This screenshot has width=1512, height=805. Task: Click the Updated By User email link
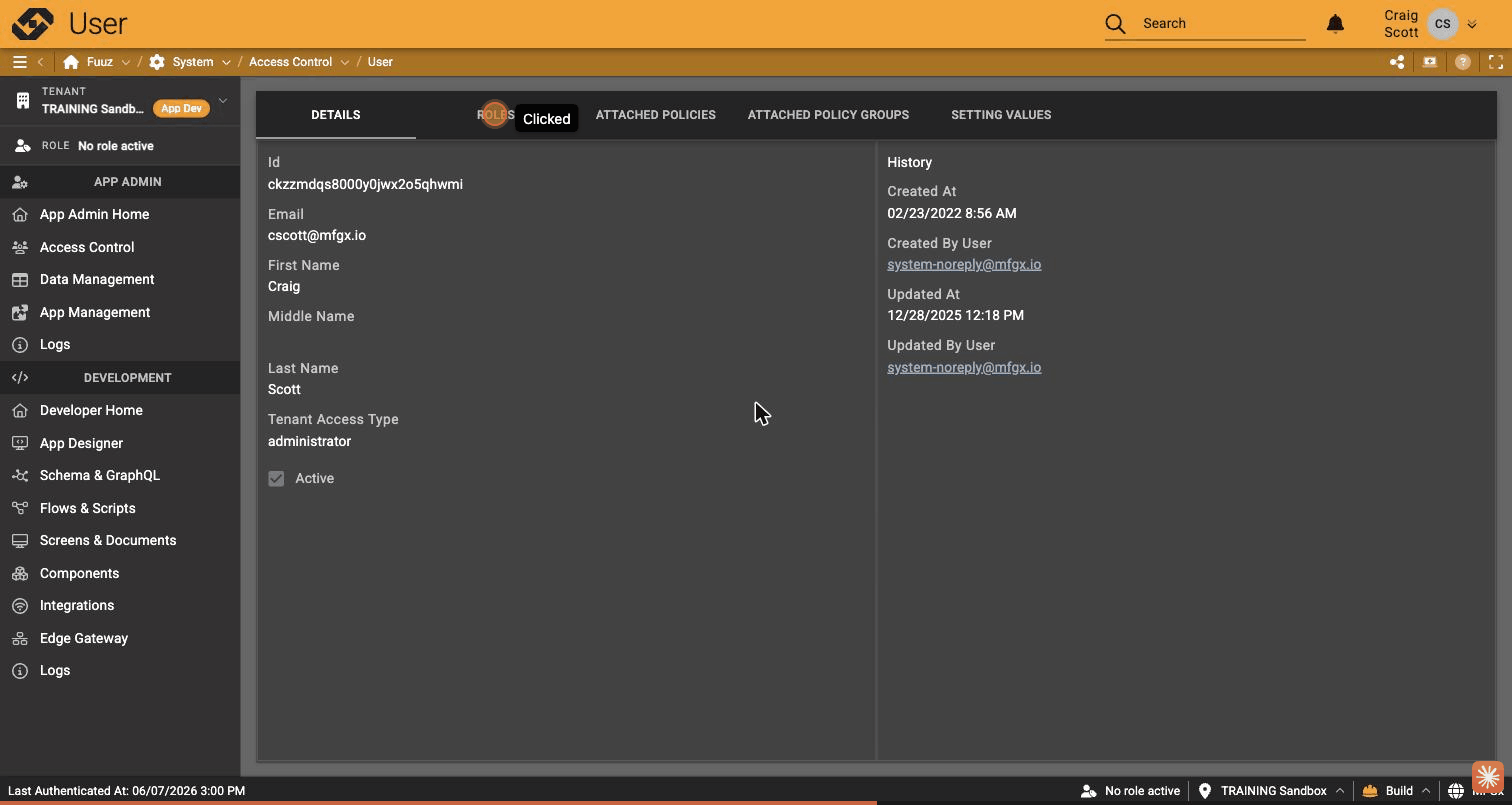(x=964, y=367)
